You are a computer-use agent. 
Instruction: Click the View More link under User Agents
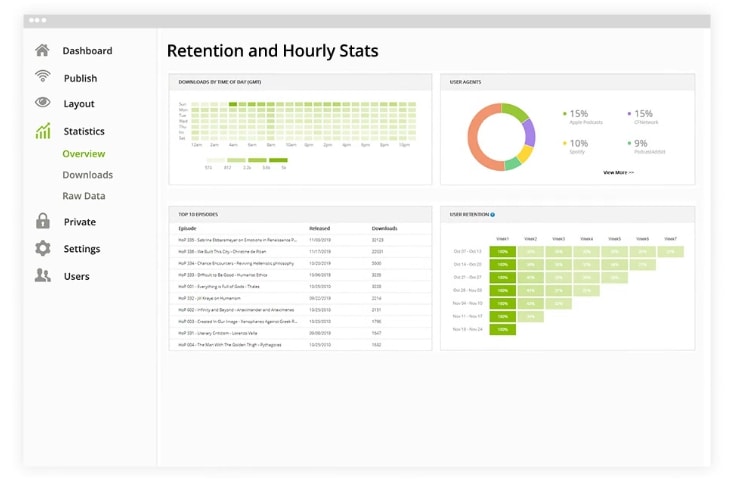(x=618, y=173)
